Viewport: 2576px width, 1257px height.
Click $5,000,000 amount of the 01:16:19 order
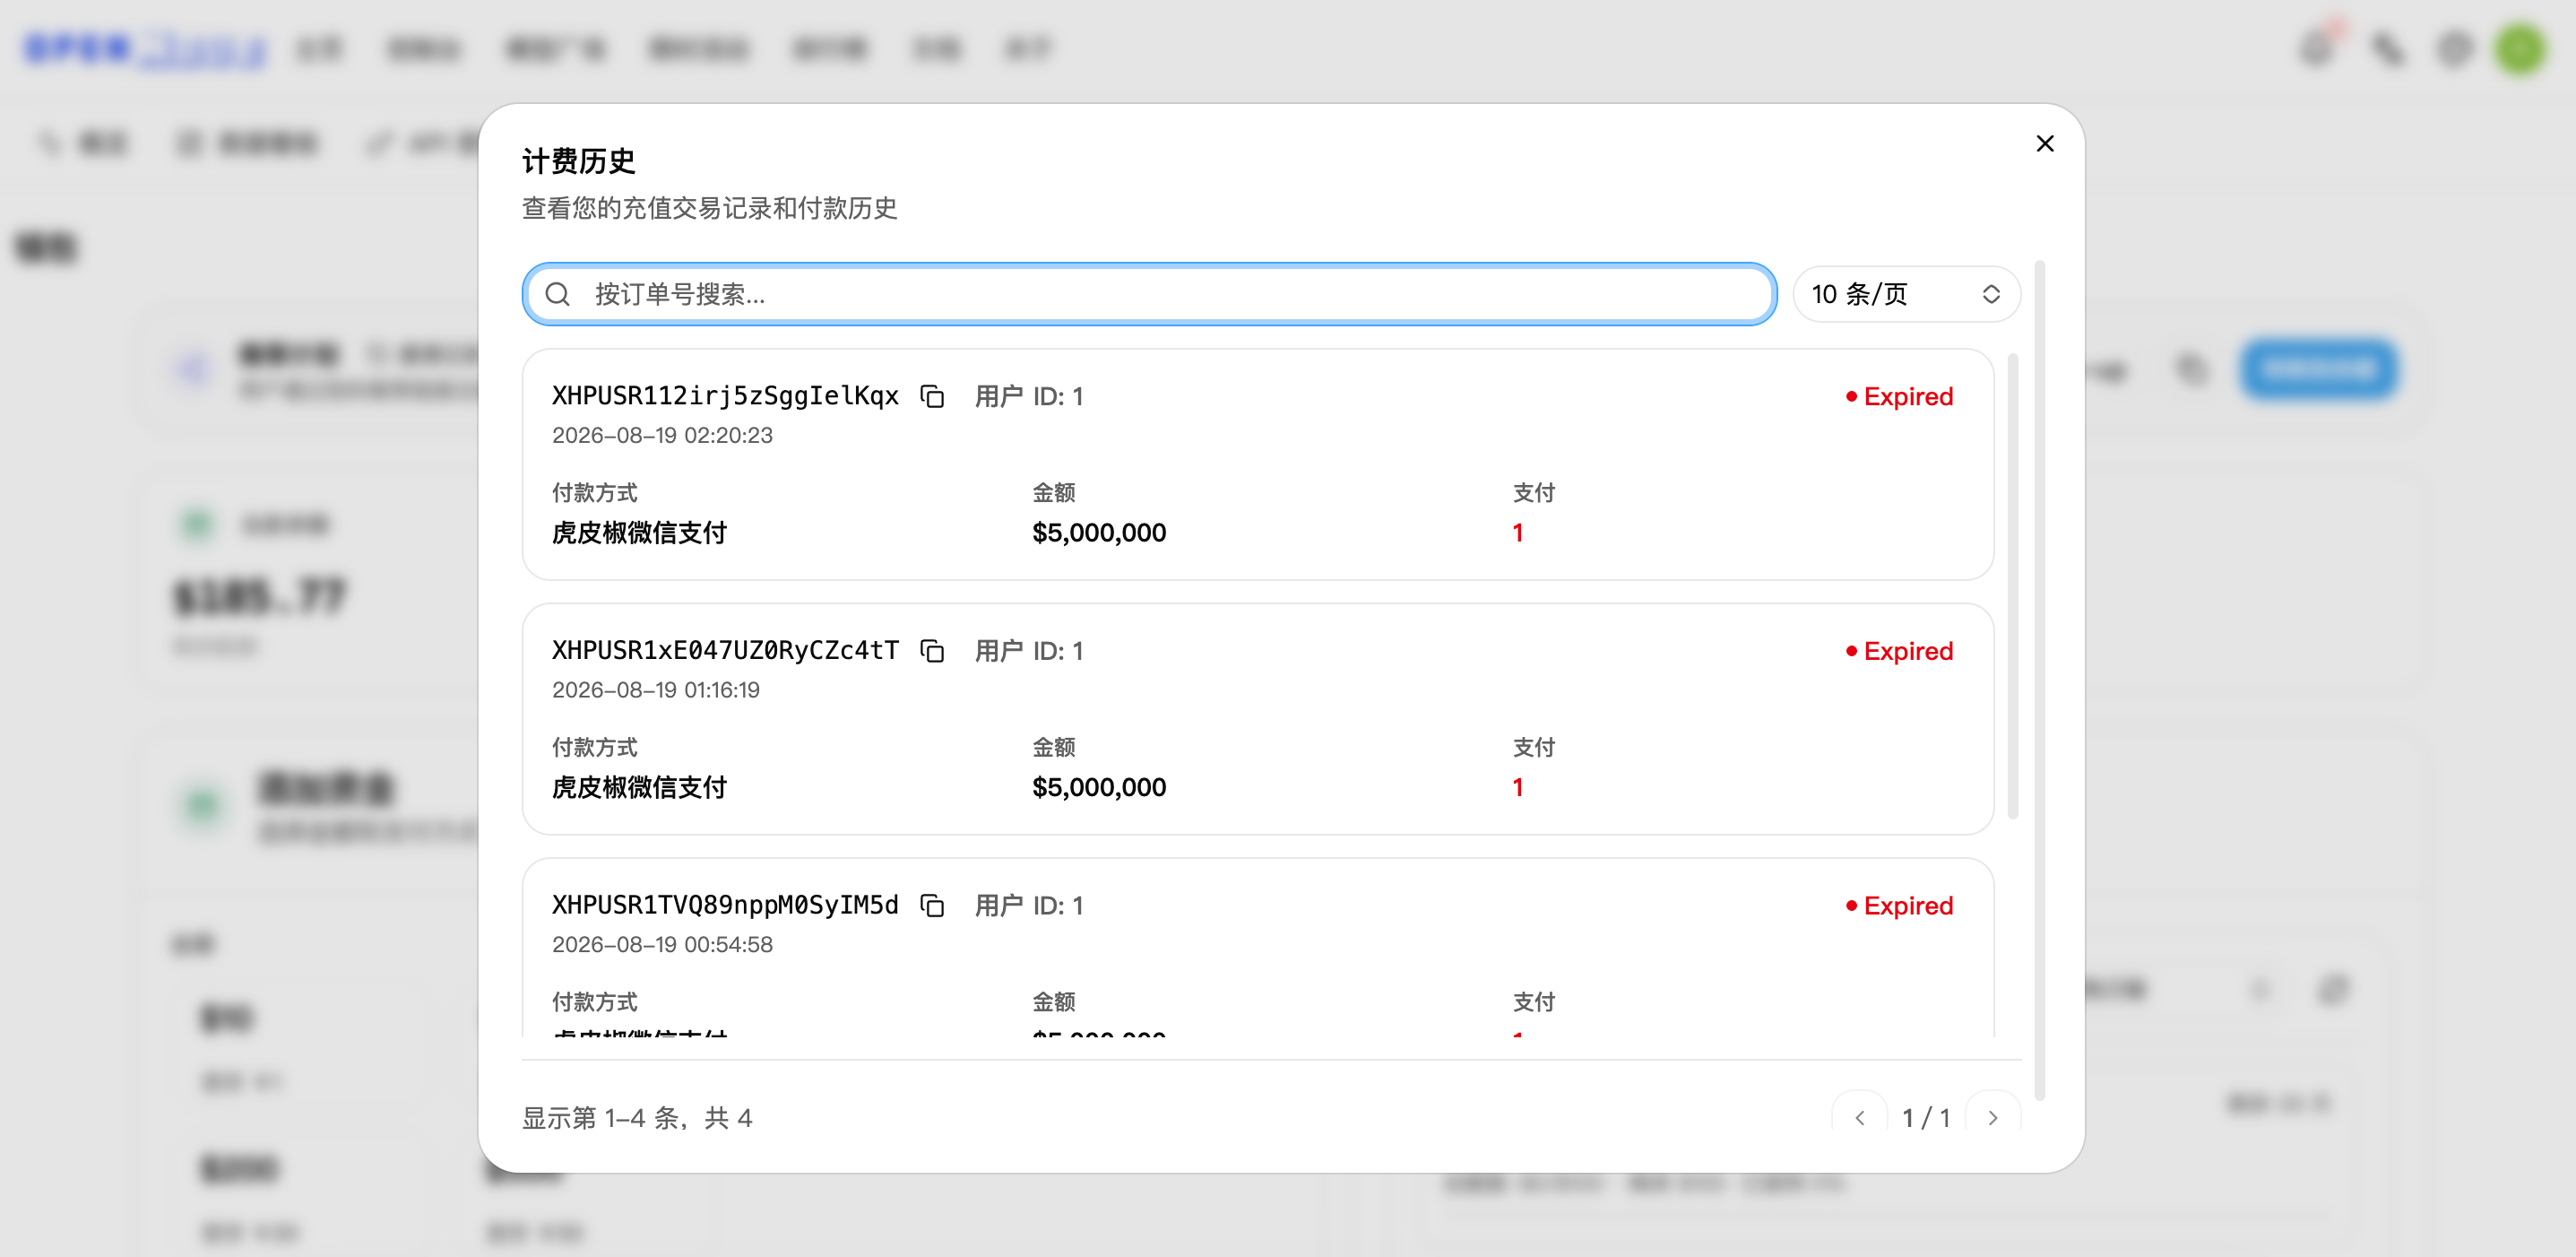coord(1099,787)
